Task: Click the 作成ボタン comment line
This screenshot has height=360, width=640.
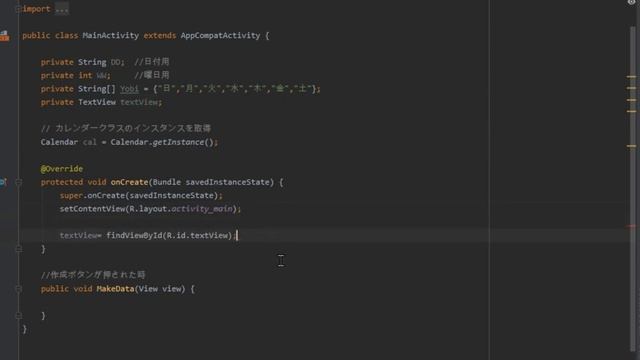Action: point(93,275)
